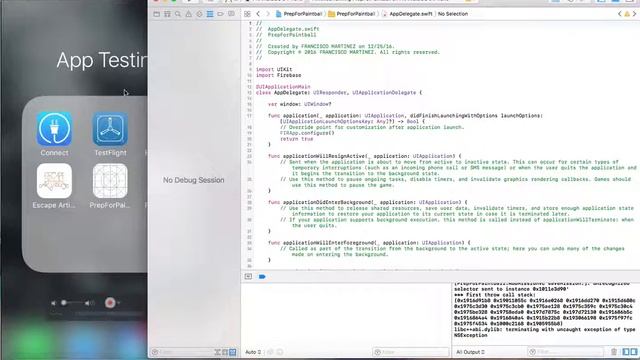Toggle the variables view pane button
640x360 pixels.
626,352
